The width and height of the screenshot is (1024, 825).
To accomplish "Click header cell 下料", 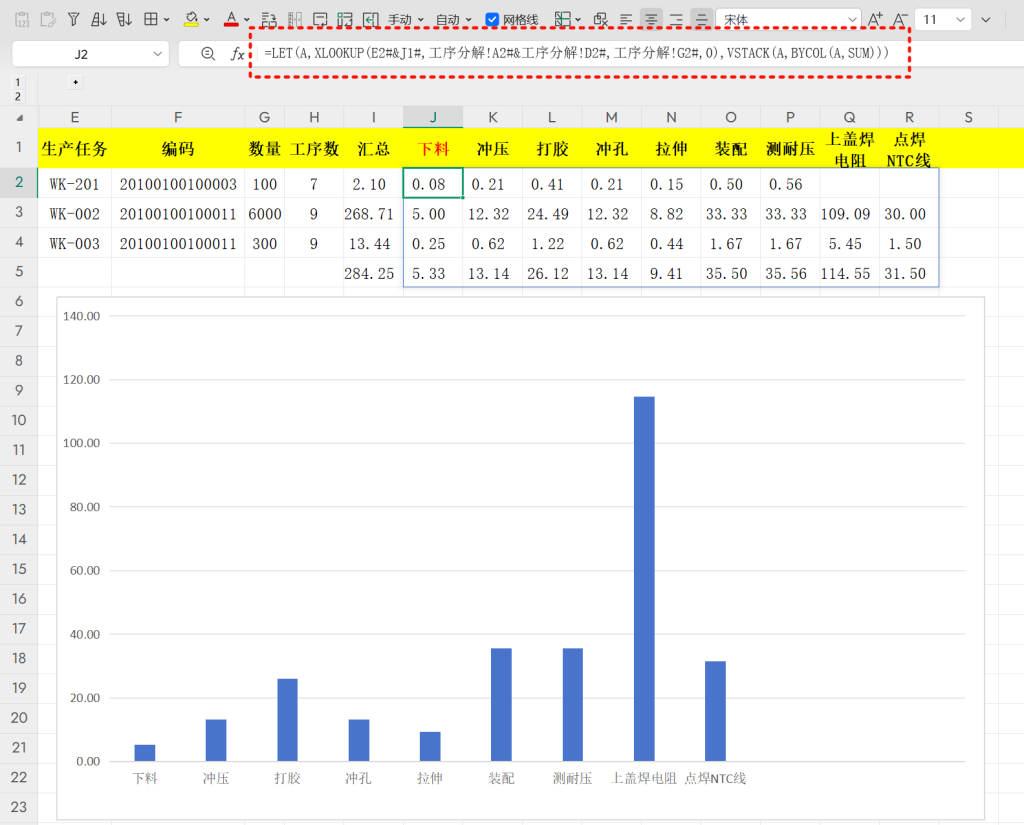I will tap(433, 149).
